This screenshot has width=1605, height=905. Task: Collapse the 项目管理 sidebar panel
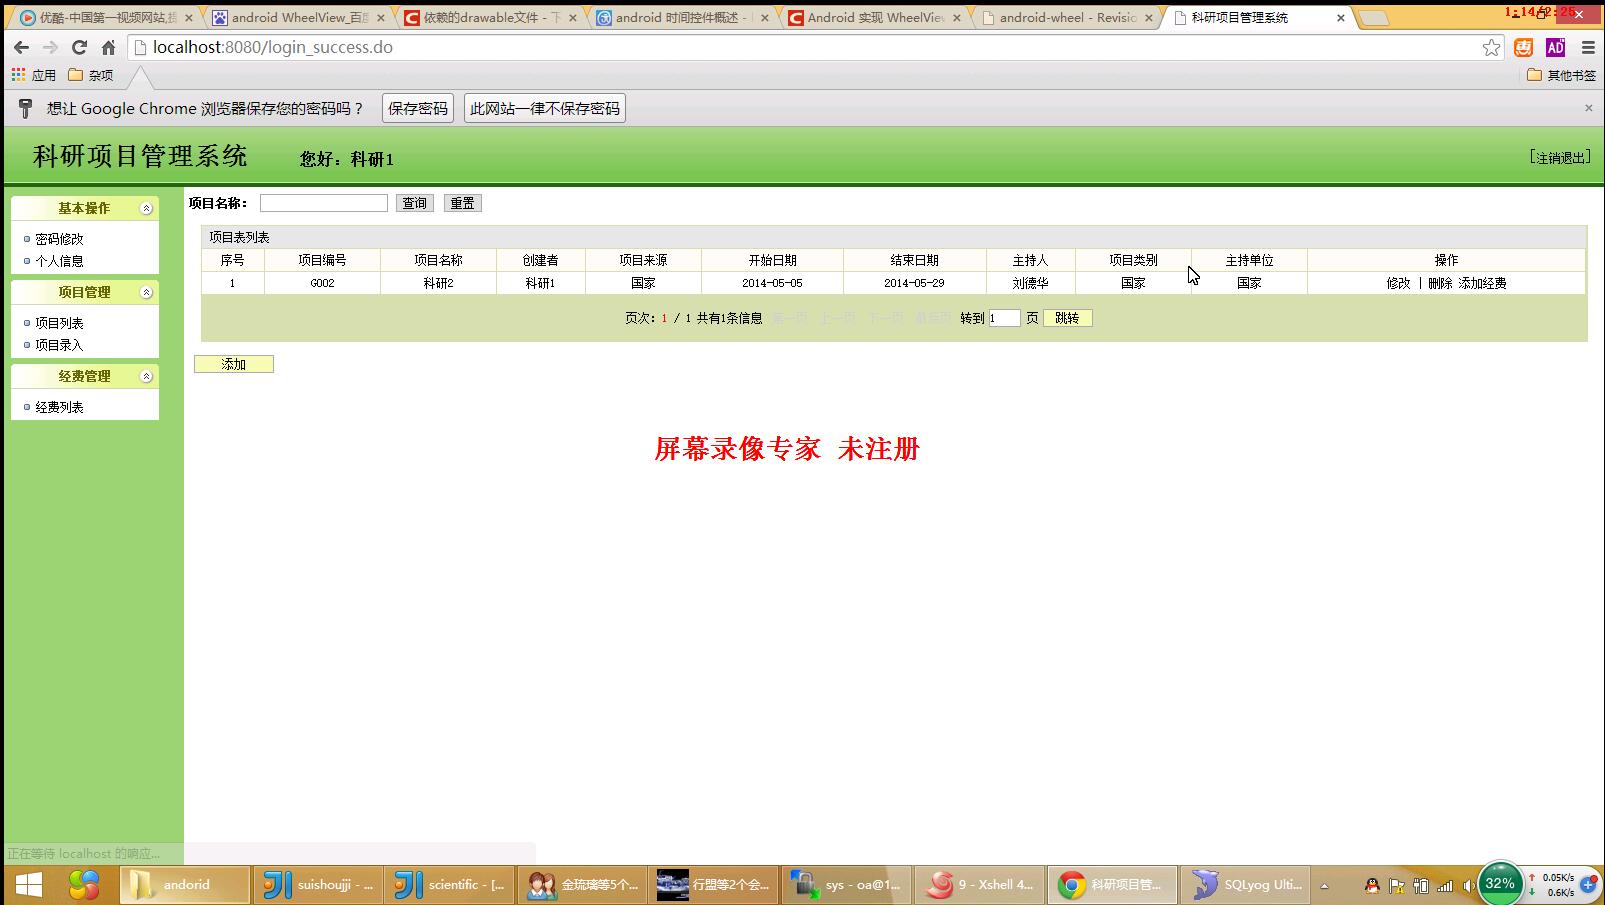146,292
